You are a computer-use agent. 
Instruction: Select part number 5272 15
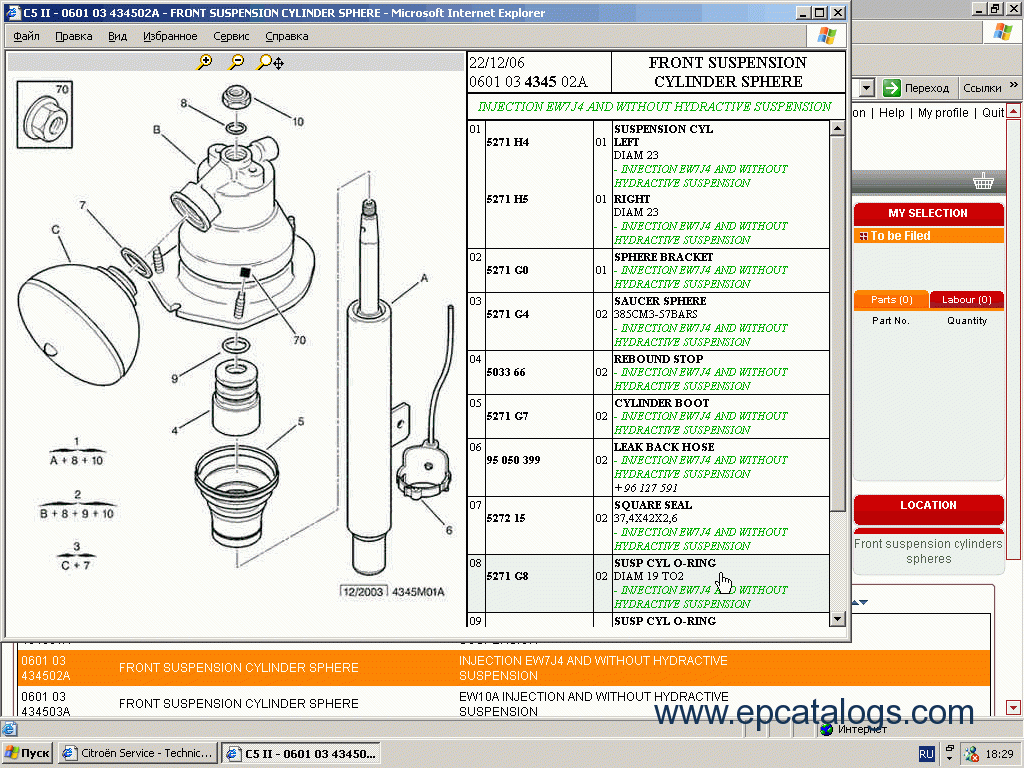pyautogui.click(x=505, y=518)
